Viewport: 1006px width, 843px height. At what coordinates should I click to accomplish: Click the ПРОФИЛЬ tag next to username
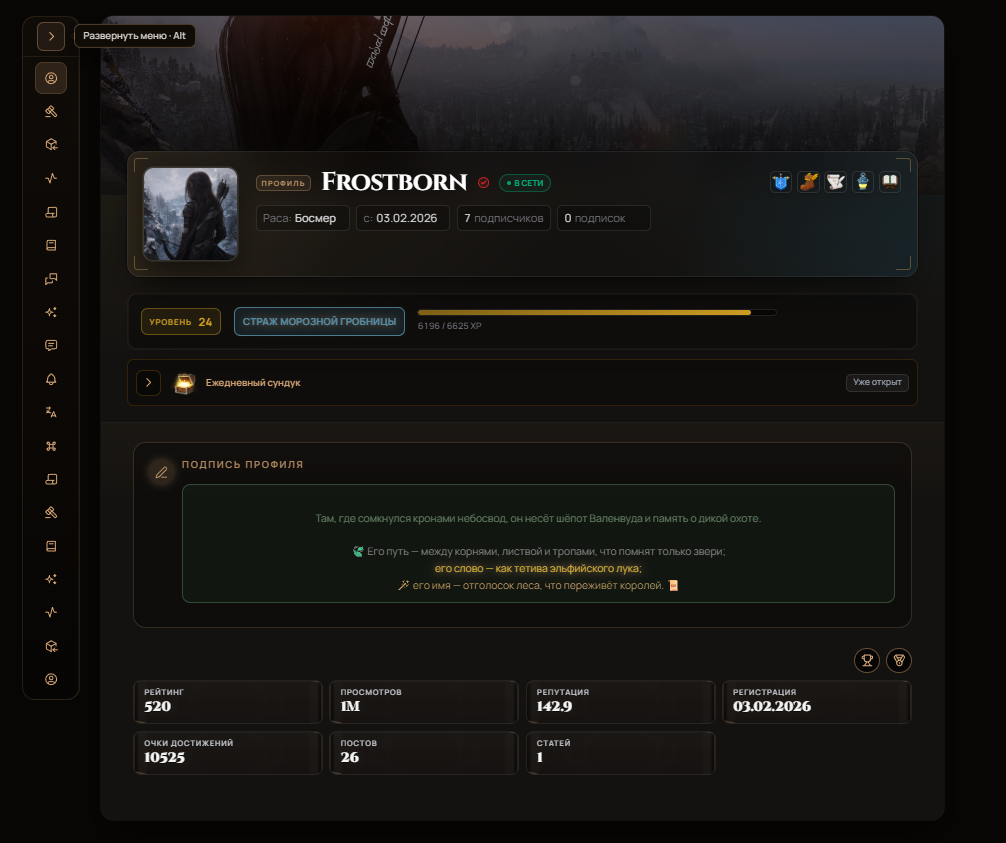point(283,183)
